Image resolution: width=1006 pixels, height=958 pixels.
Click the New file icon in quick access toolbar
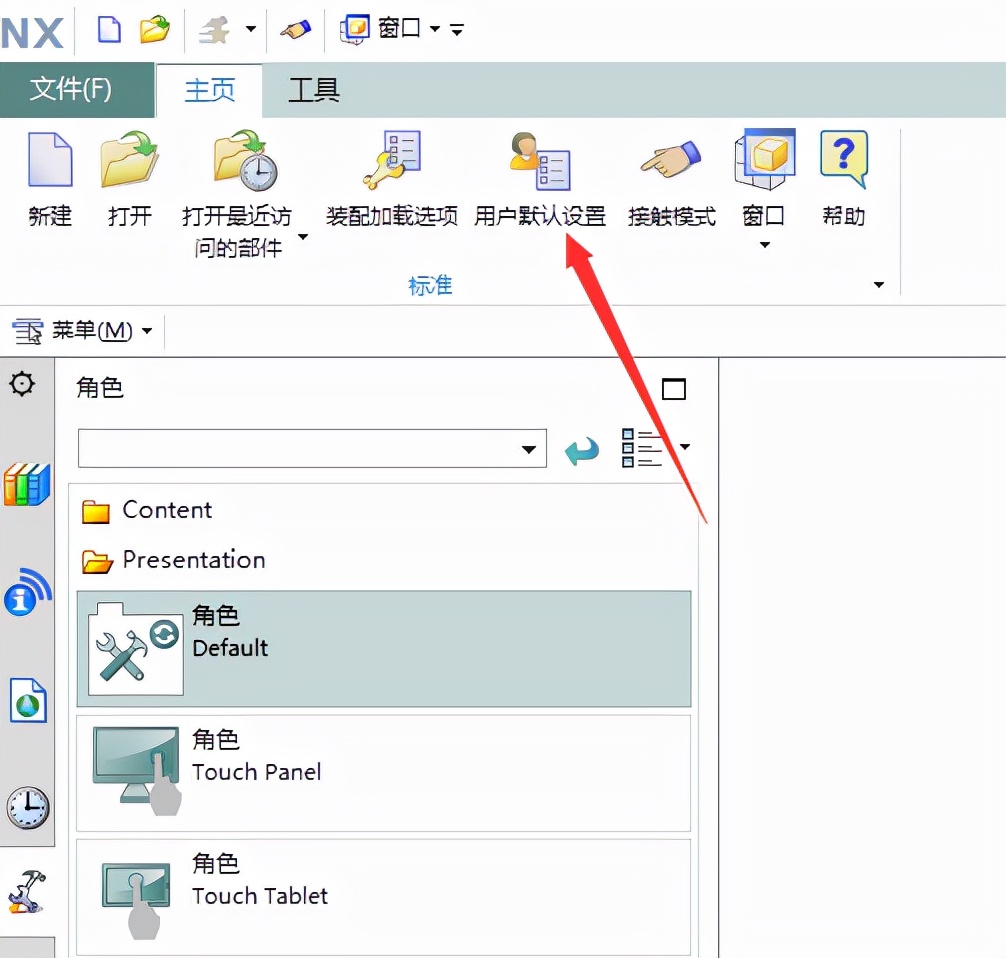[x=108, y=29]
